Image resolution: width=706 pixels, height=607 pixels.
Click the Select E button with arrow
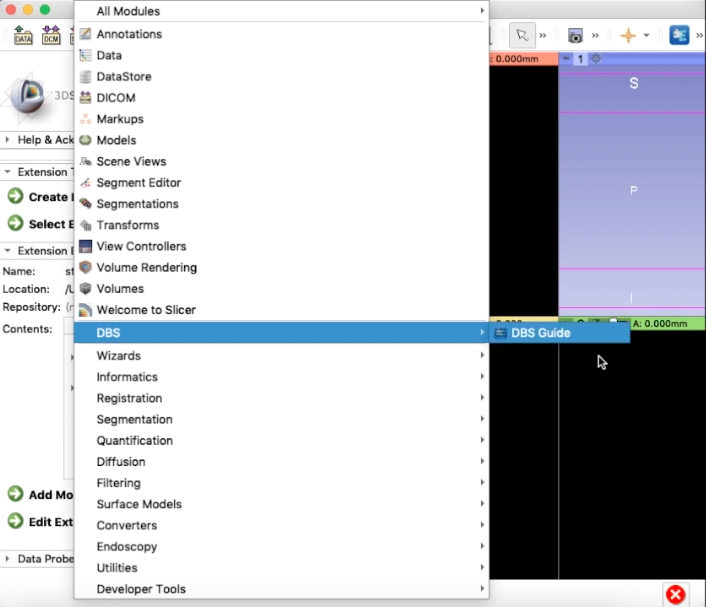[x=40, y=223]
